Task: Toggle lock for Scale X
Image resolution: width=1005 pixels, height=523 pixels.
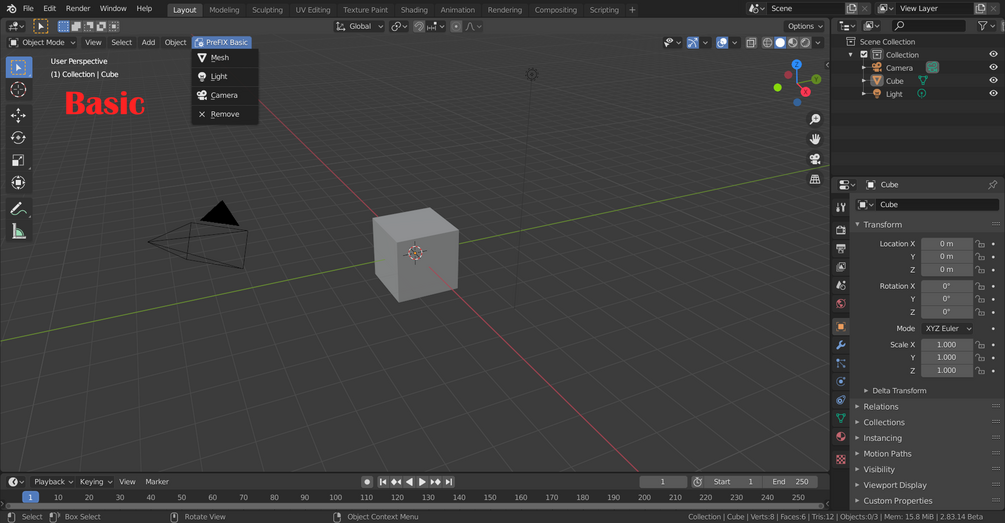Action: (980, 345)
